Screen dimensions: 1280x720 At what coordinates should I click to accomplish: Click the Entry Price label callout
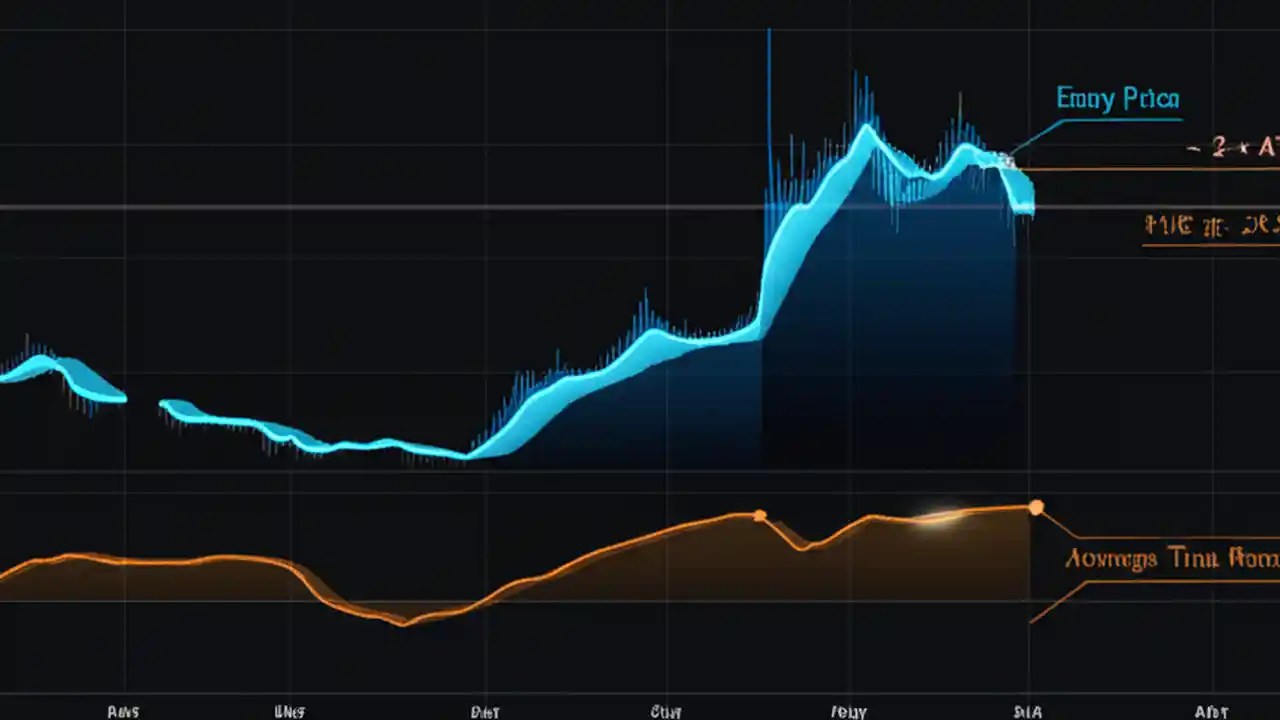click(1116, 98)
